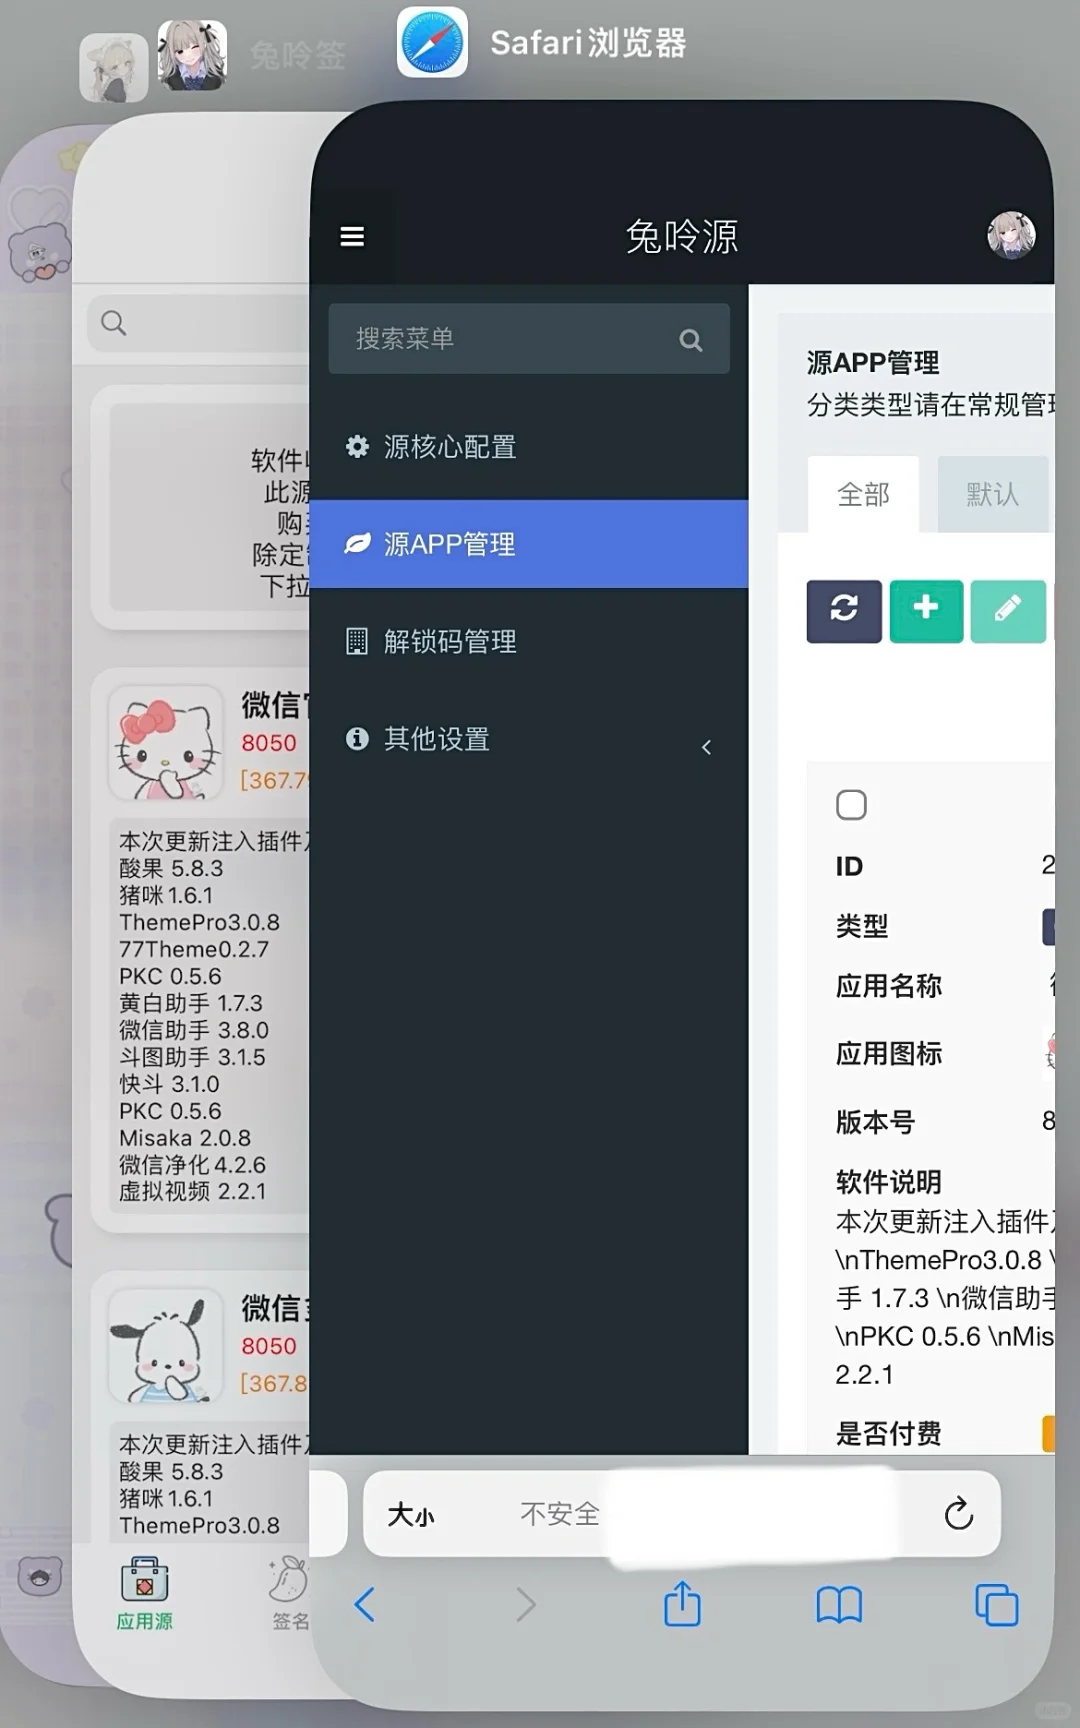Screen dimensions: 1080x1728
Task: Click the 是否付费 field label
Action: 888,1434
